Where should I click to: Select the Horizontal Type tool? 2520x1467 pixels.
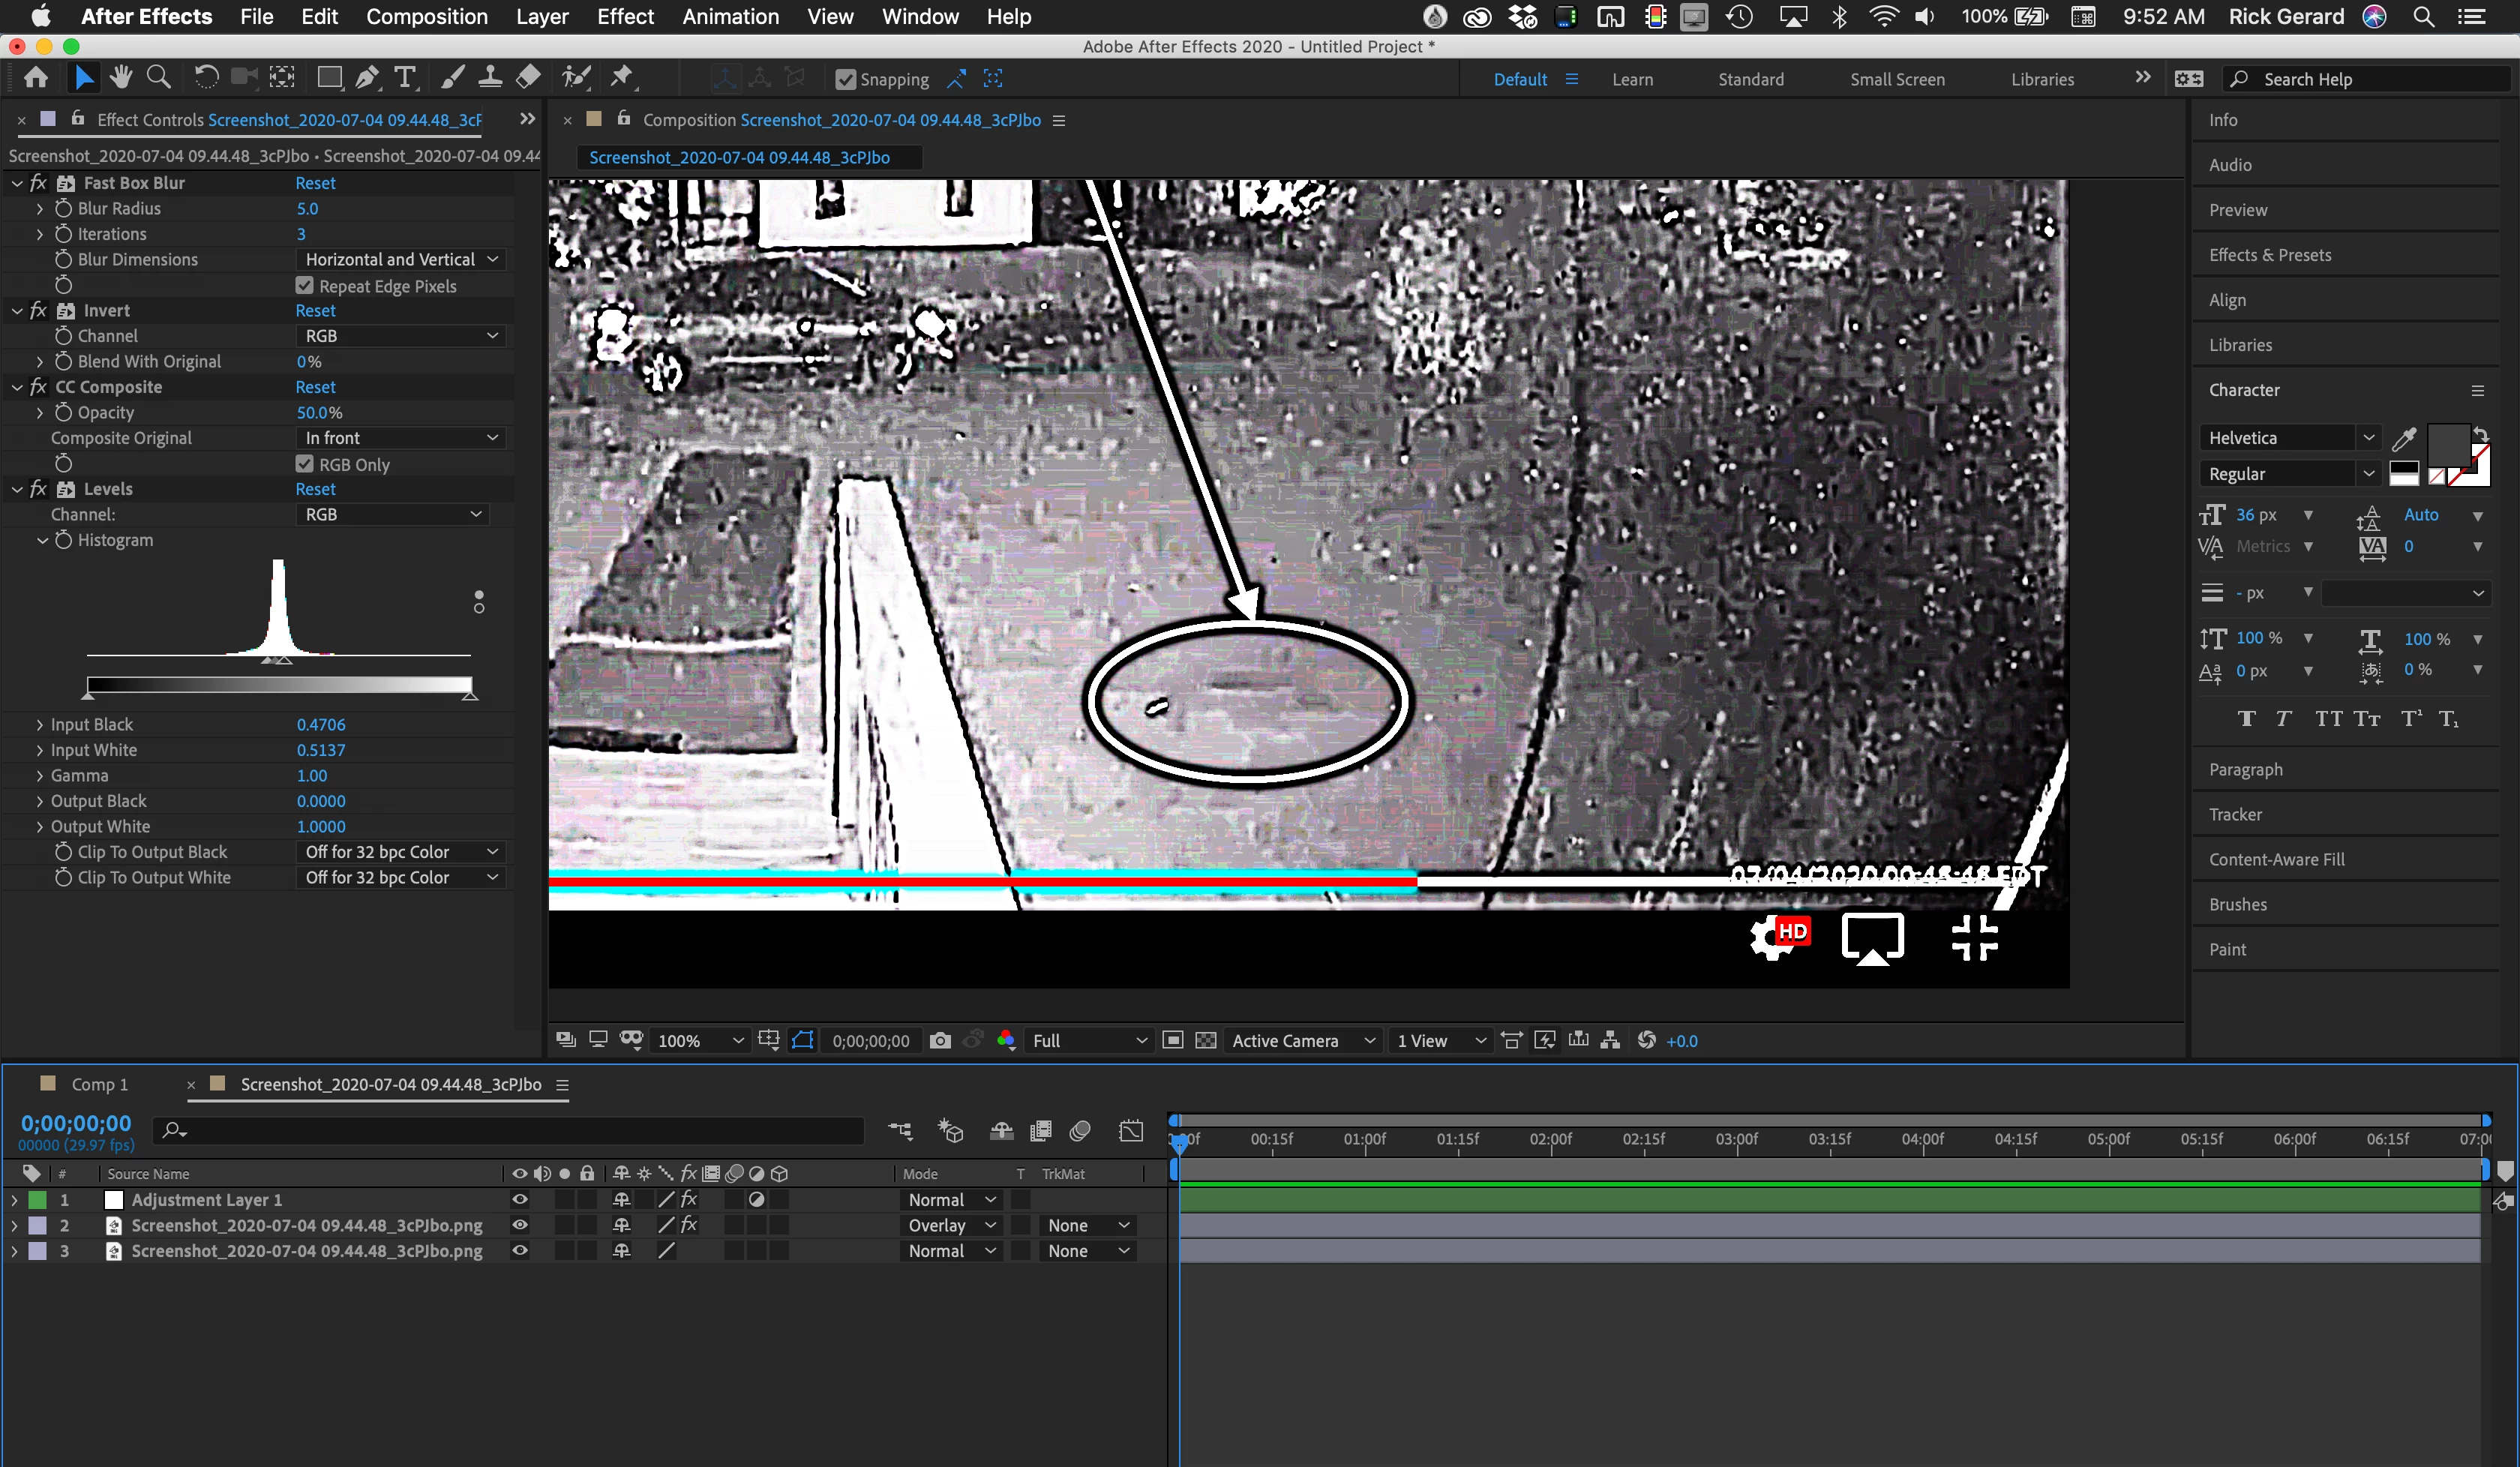[x=405, y=77]
